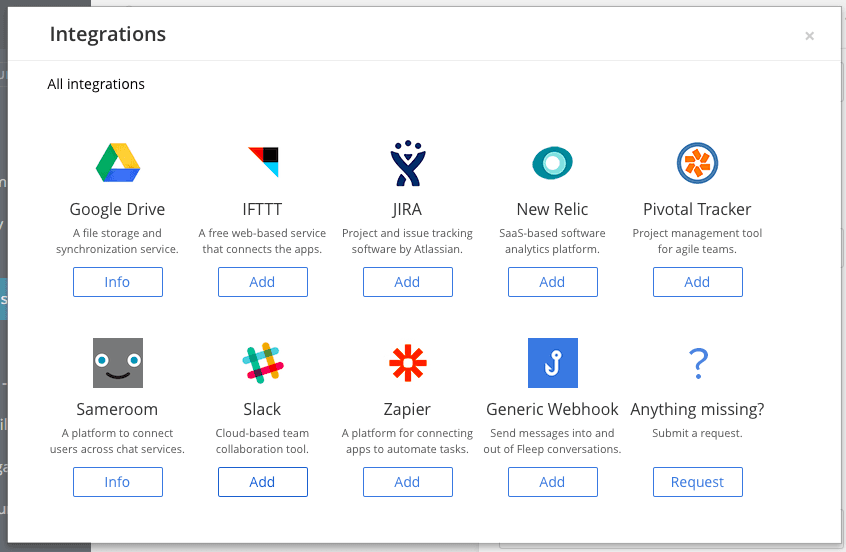This screenshot has height=552, width=846.
Task: Click the IFTTT logo icon
Action: click(263, 162)
